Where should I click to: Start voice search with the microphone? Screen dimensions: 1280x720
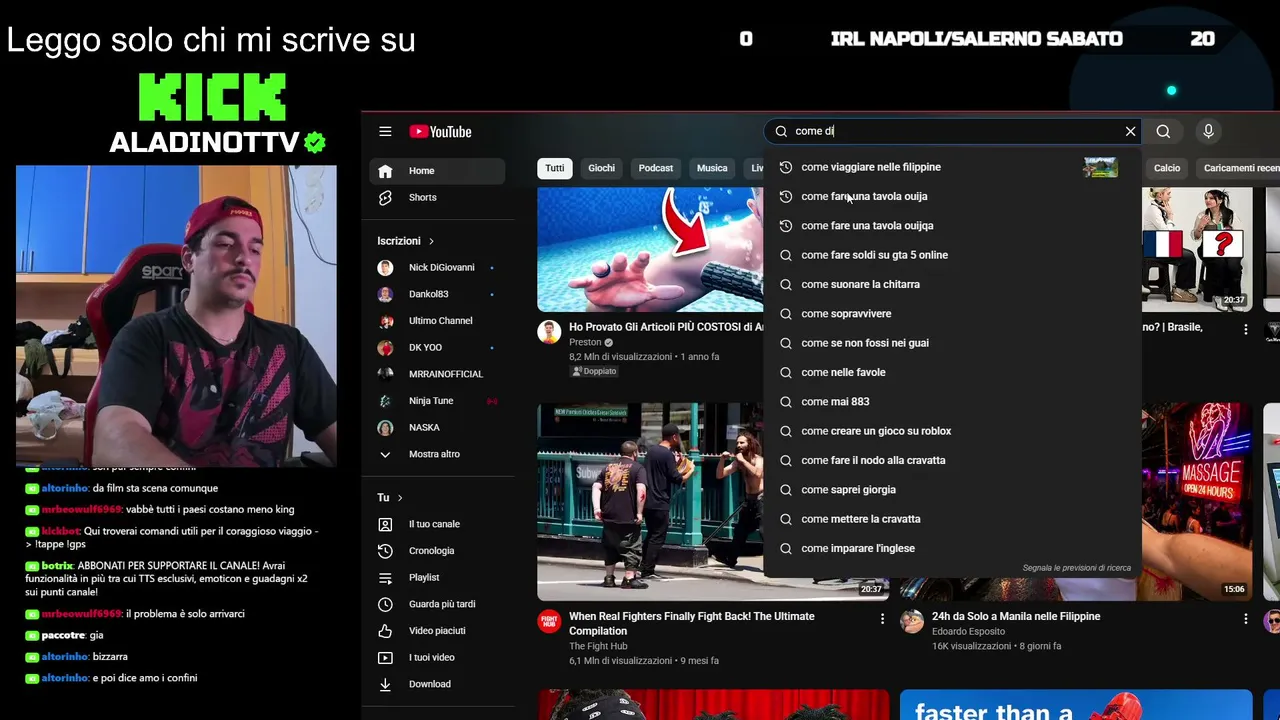[x=1208, y=131]
